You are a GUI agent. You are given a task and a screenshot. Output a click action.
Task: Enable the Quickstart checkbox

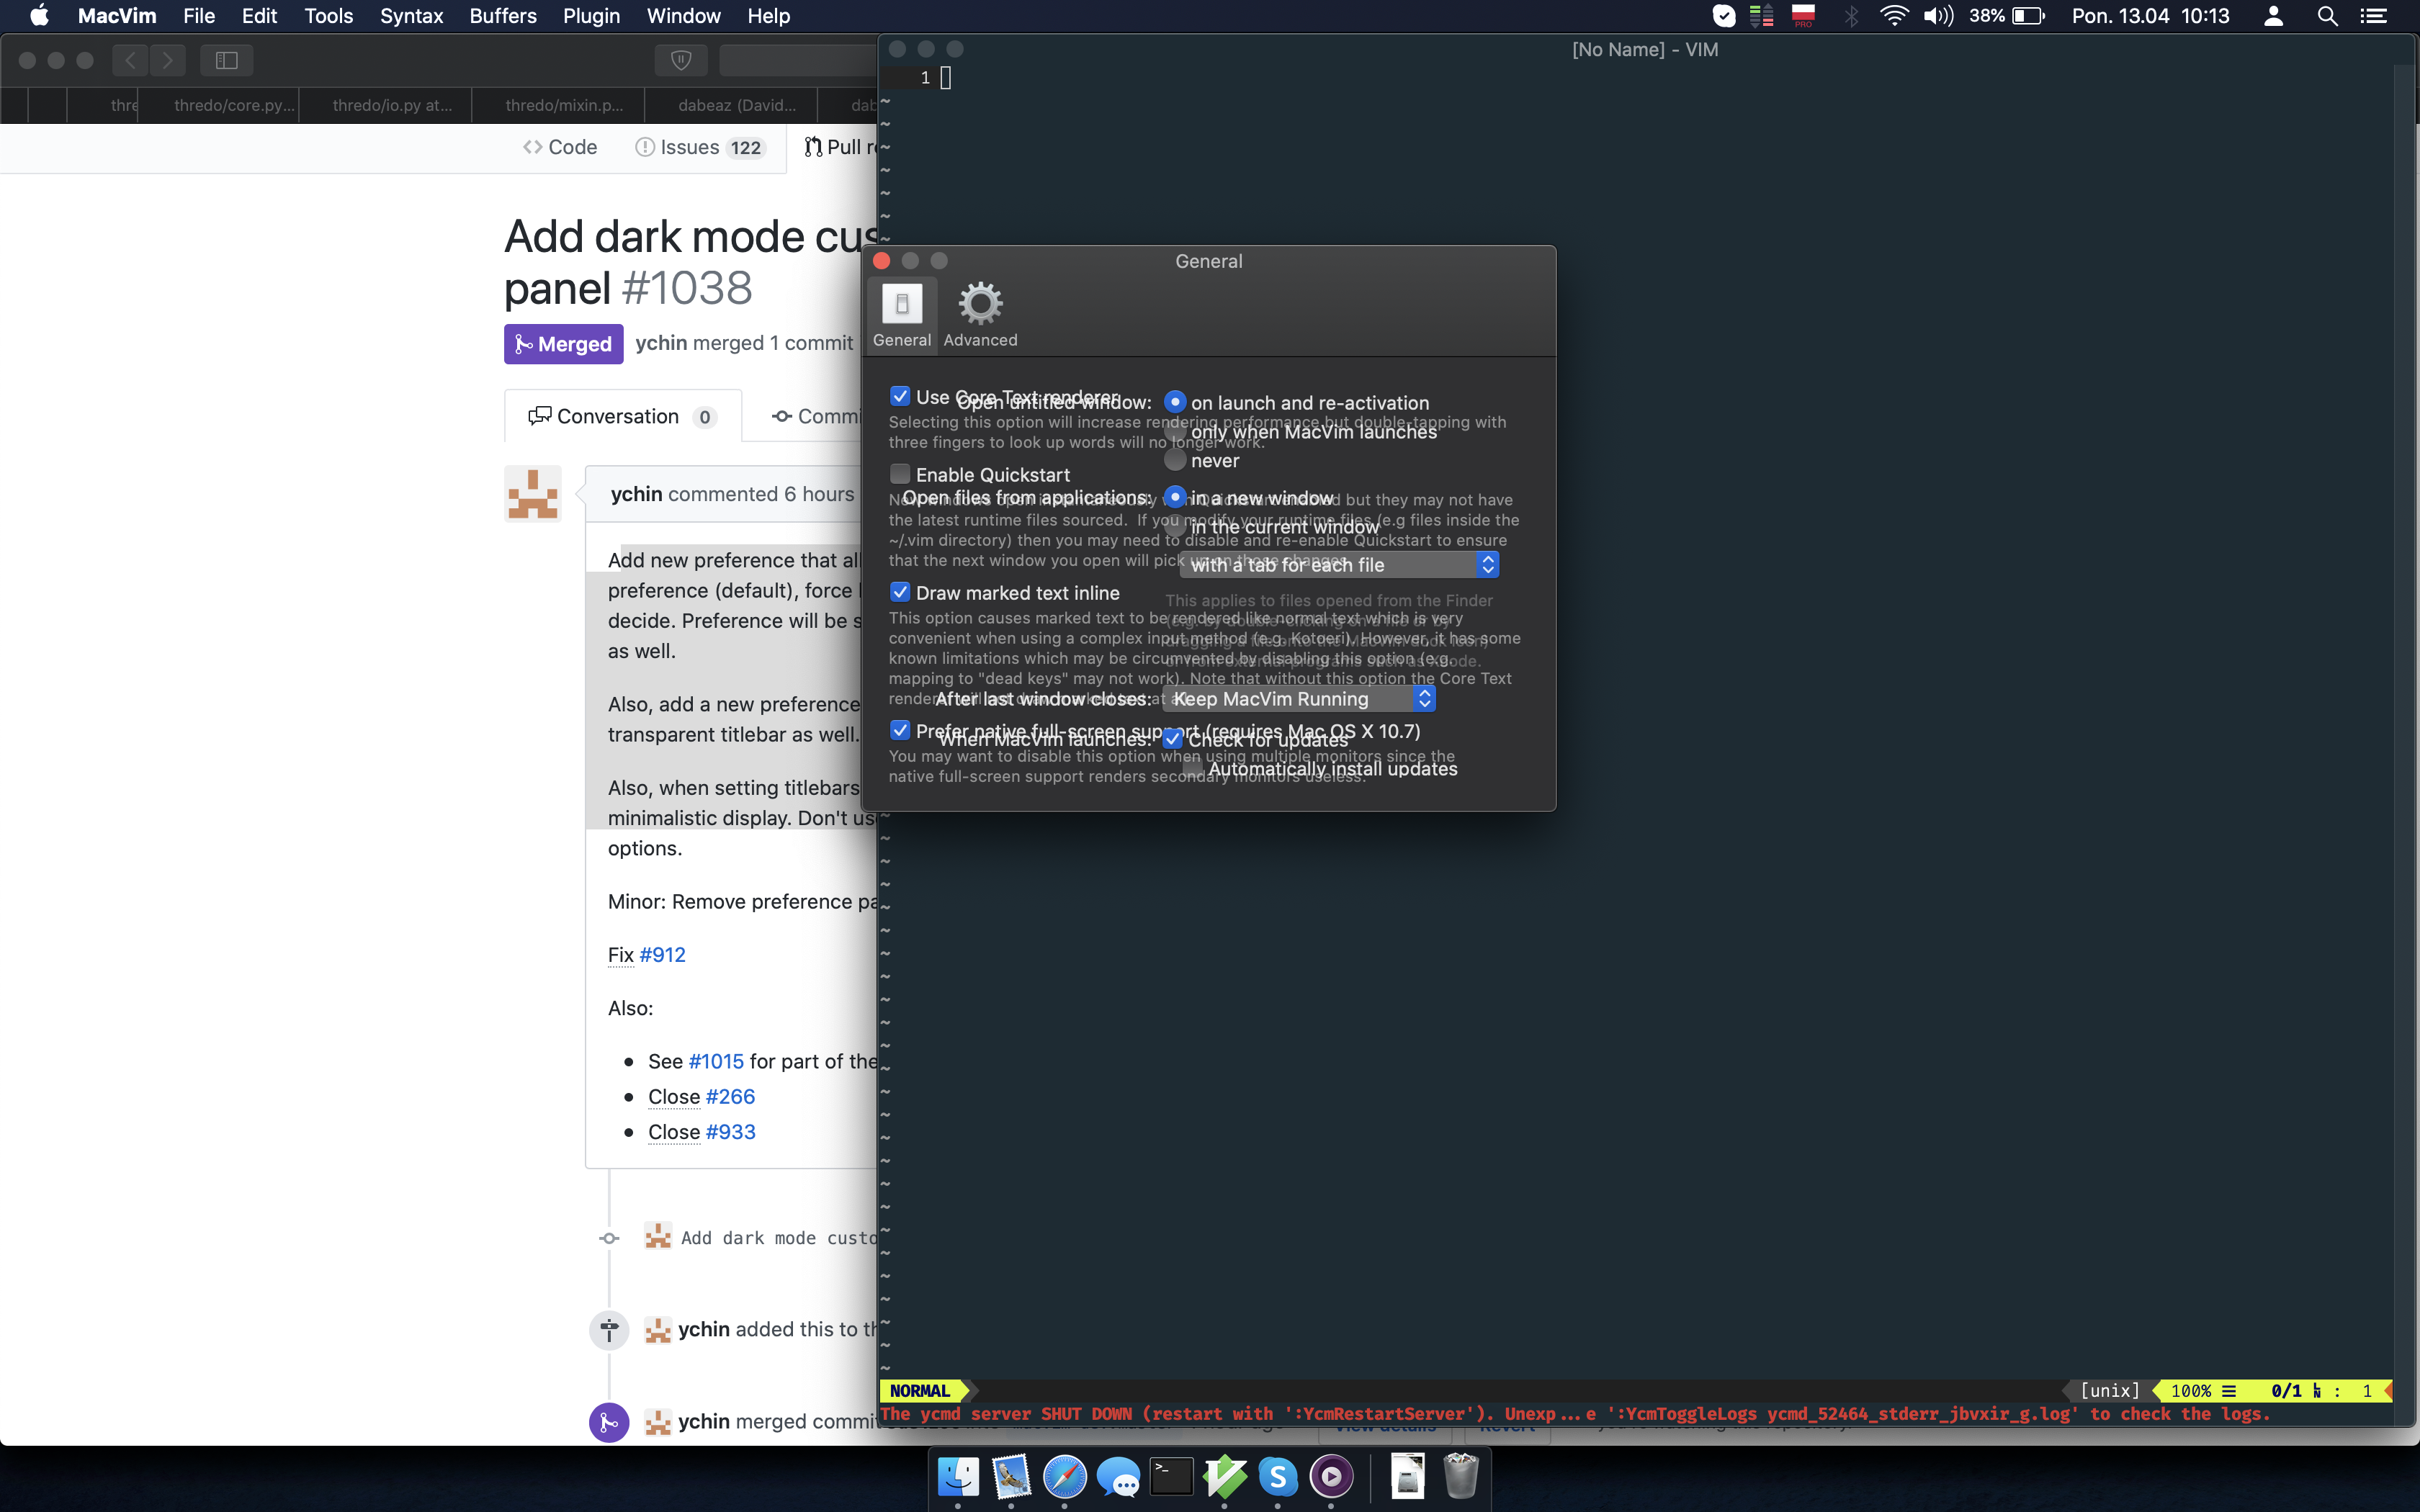coord(900,474)
